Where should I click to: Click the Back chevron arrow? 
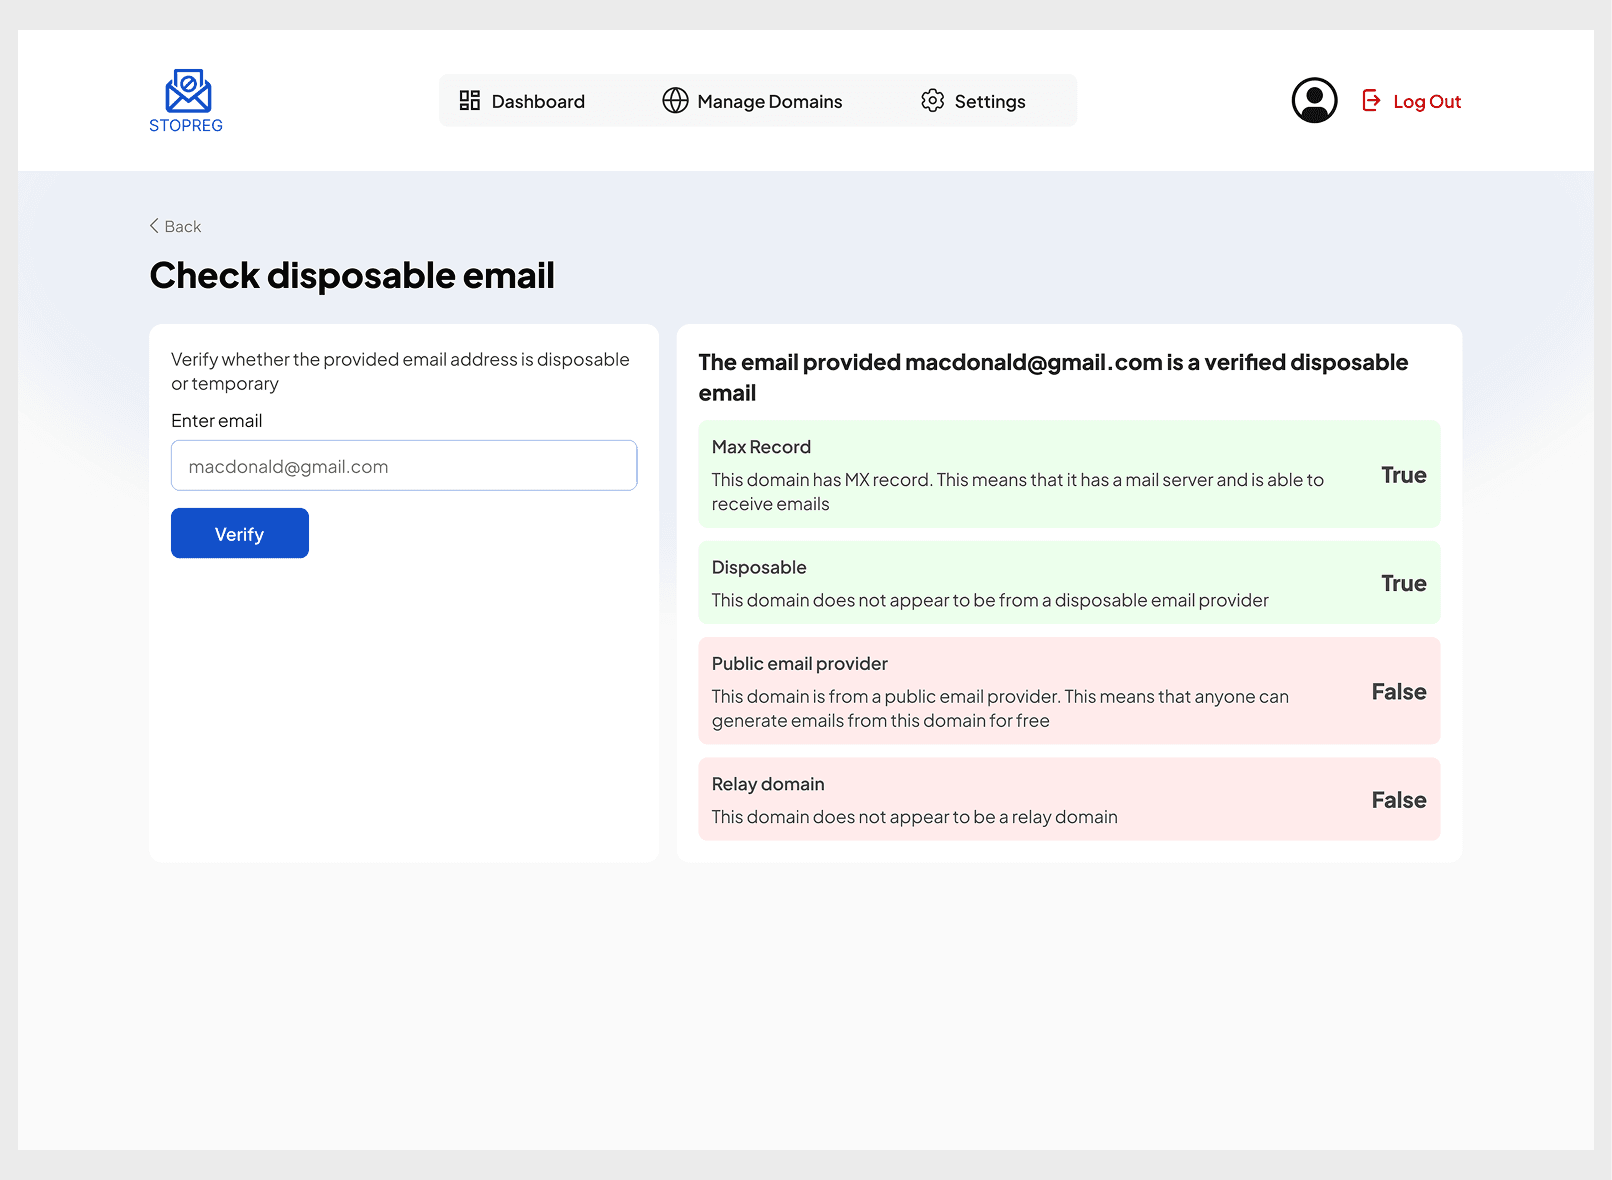click(154, 226)
